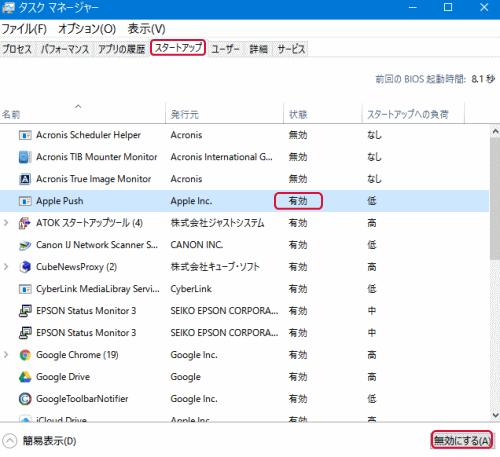500x457 pixels.
Task: Click publisher Apple Inc. in Apple Push row
Action: click(191, 201)
